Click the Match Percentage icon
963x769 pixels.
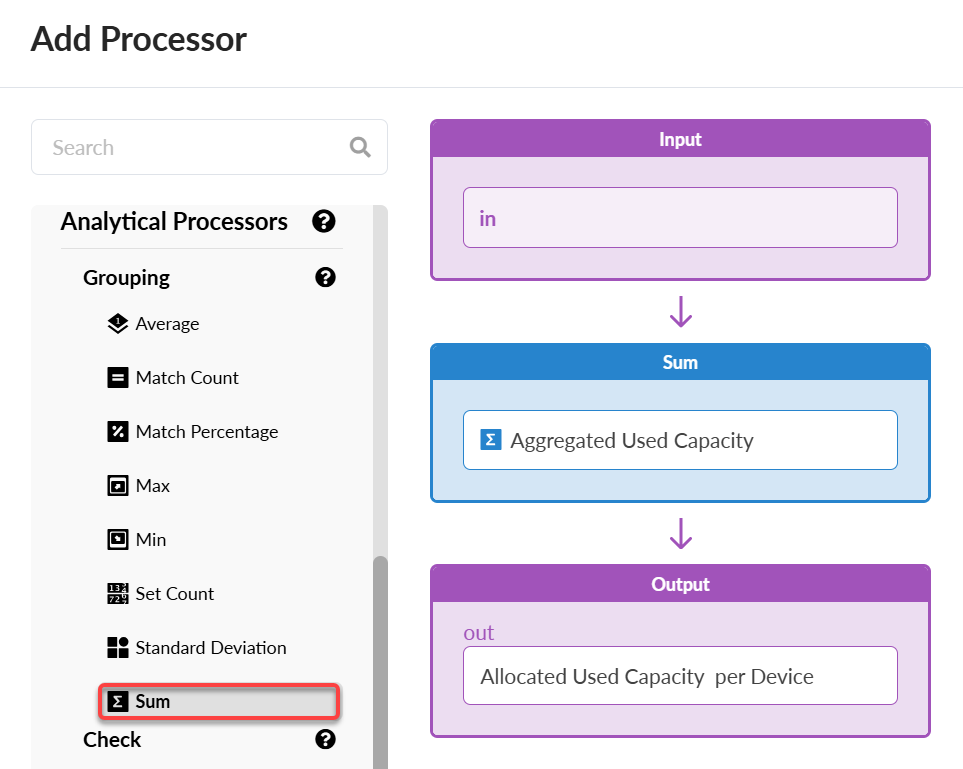[117, 432]
